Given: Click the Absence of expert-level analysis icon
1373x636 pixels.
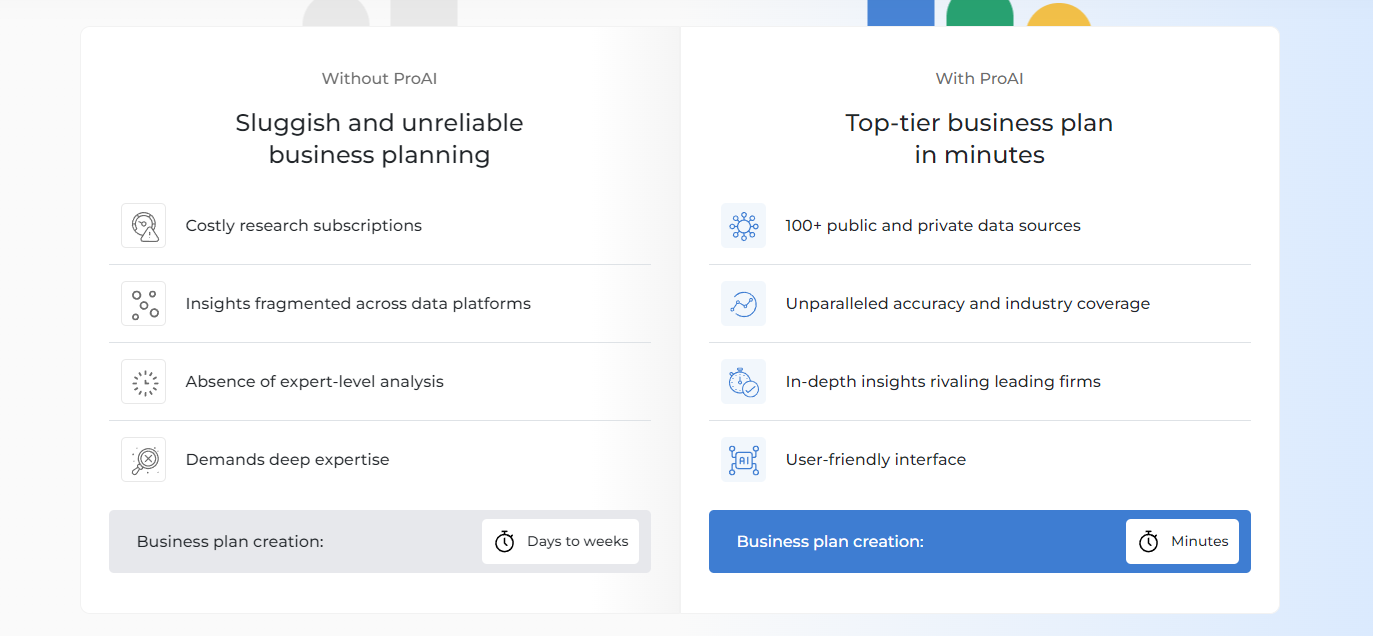Looking at the screenshot, I should click(x=143, y=382).
